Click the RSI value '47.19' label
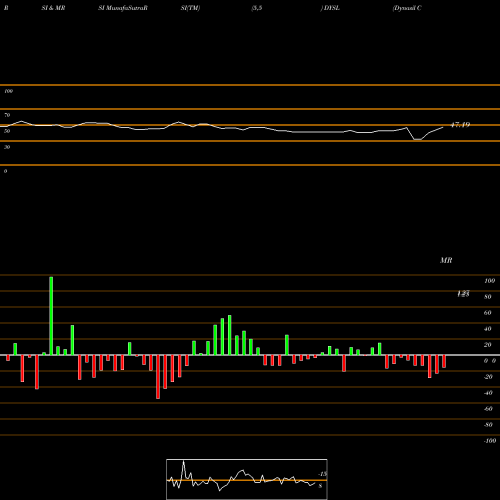 [460, 125]
